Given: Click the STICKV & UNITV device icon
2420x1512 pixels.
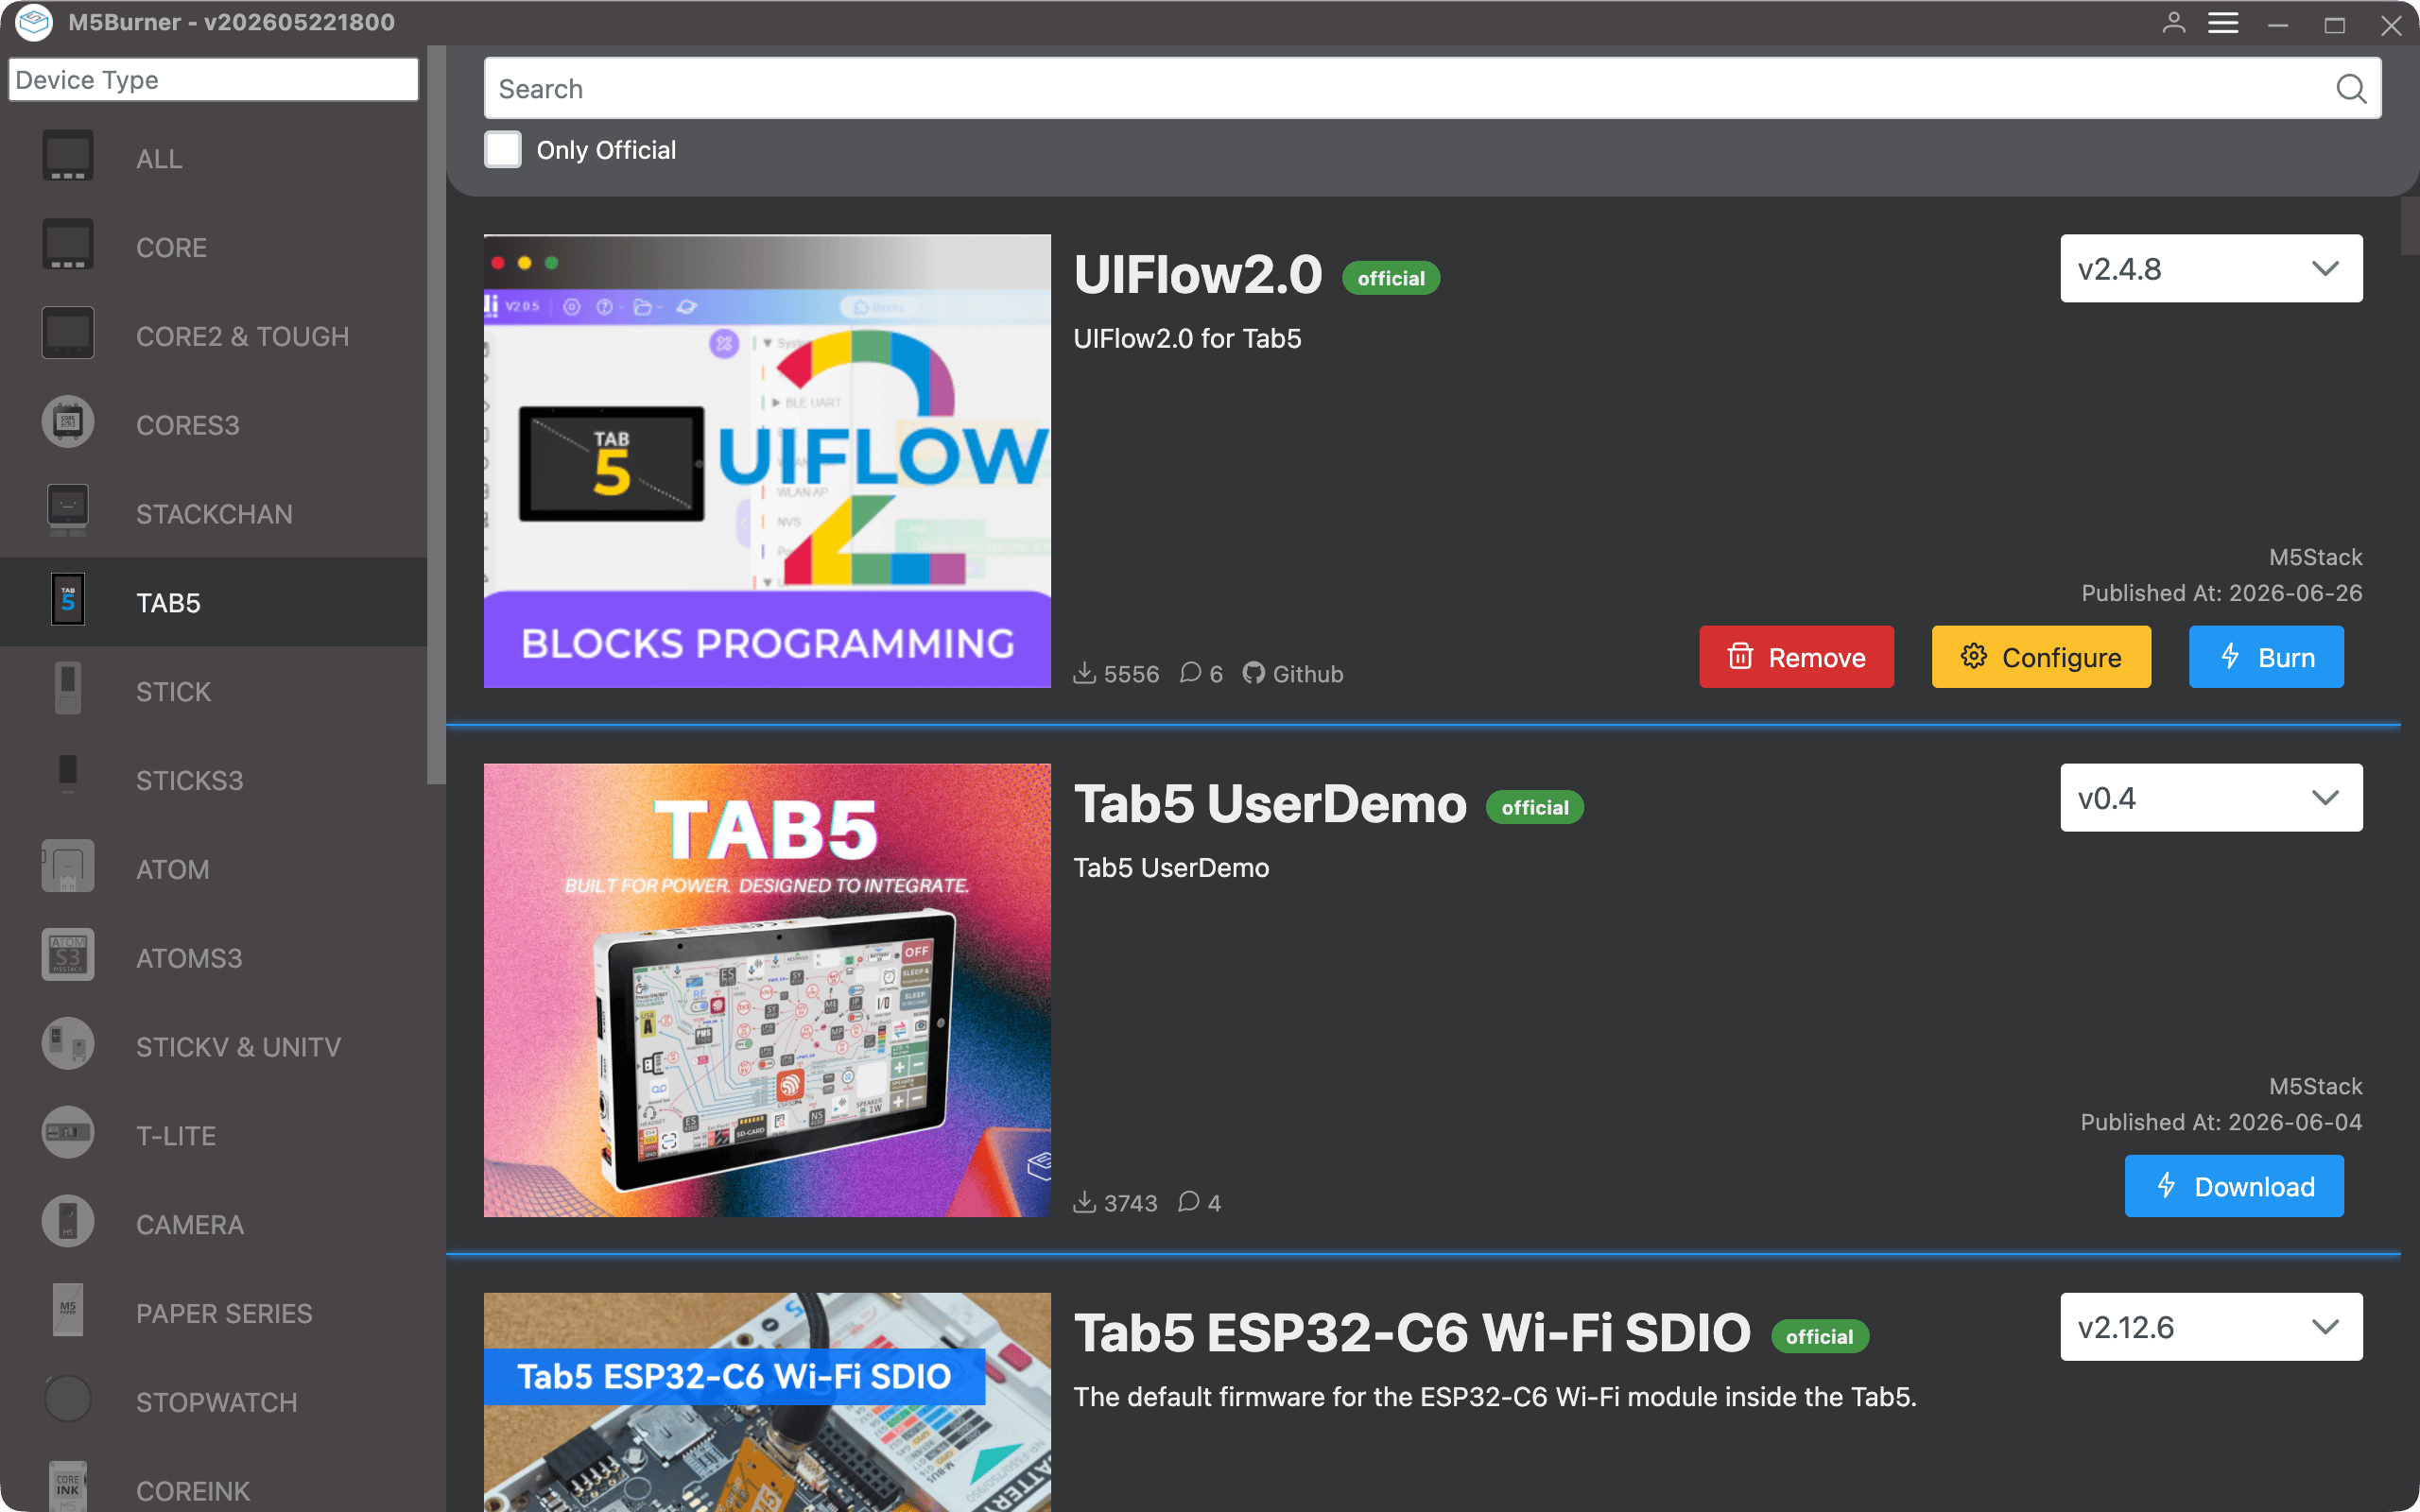Looking at the screenshot, I should [x=68, y=1045].
